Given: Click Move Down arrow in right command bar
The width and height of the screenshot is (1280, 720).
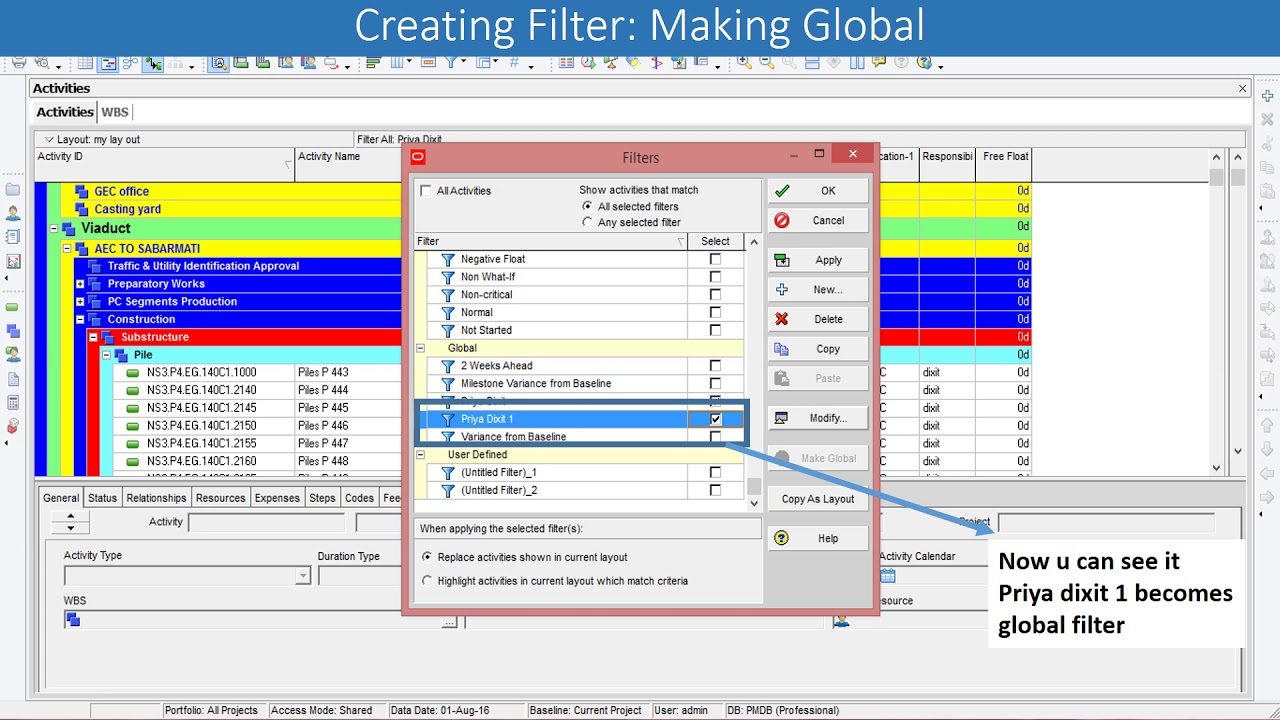Looking at the screenshot, I should [x=1267, y=450].
